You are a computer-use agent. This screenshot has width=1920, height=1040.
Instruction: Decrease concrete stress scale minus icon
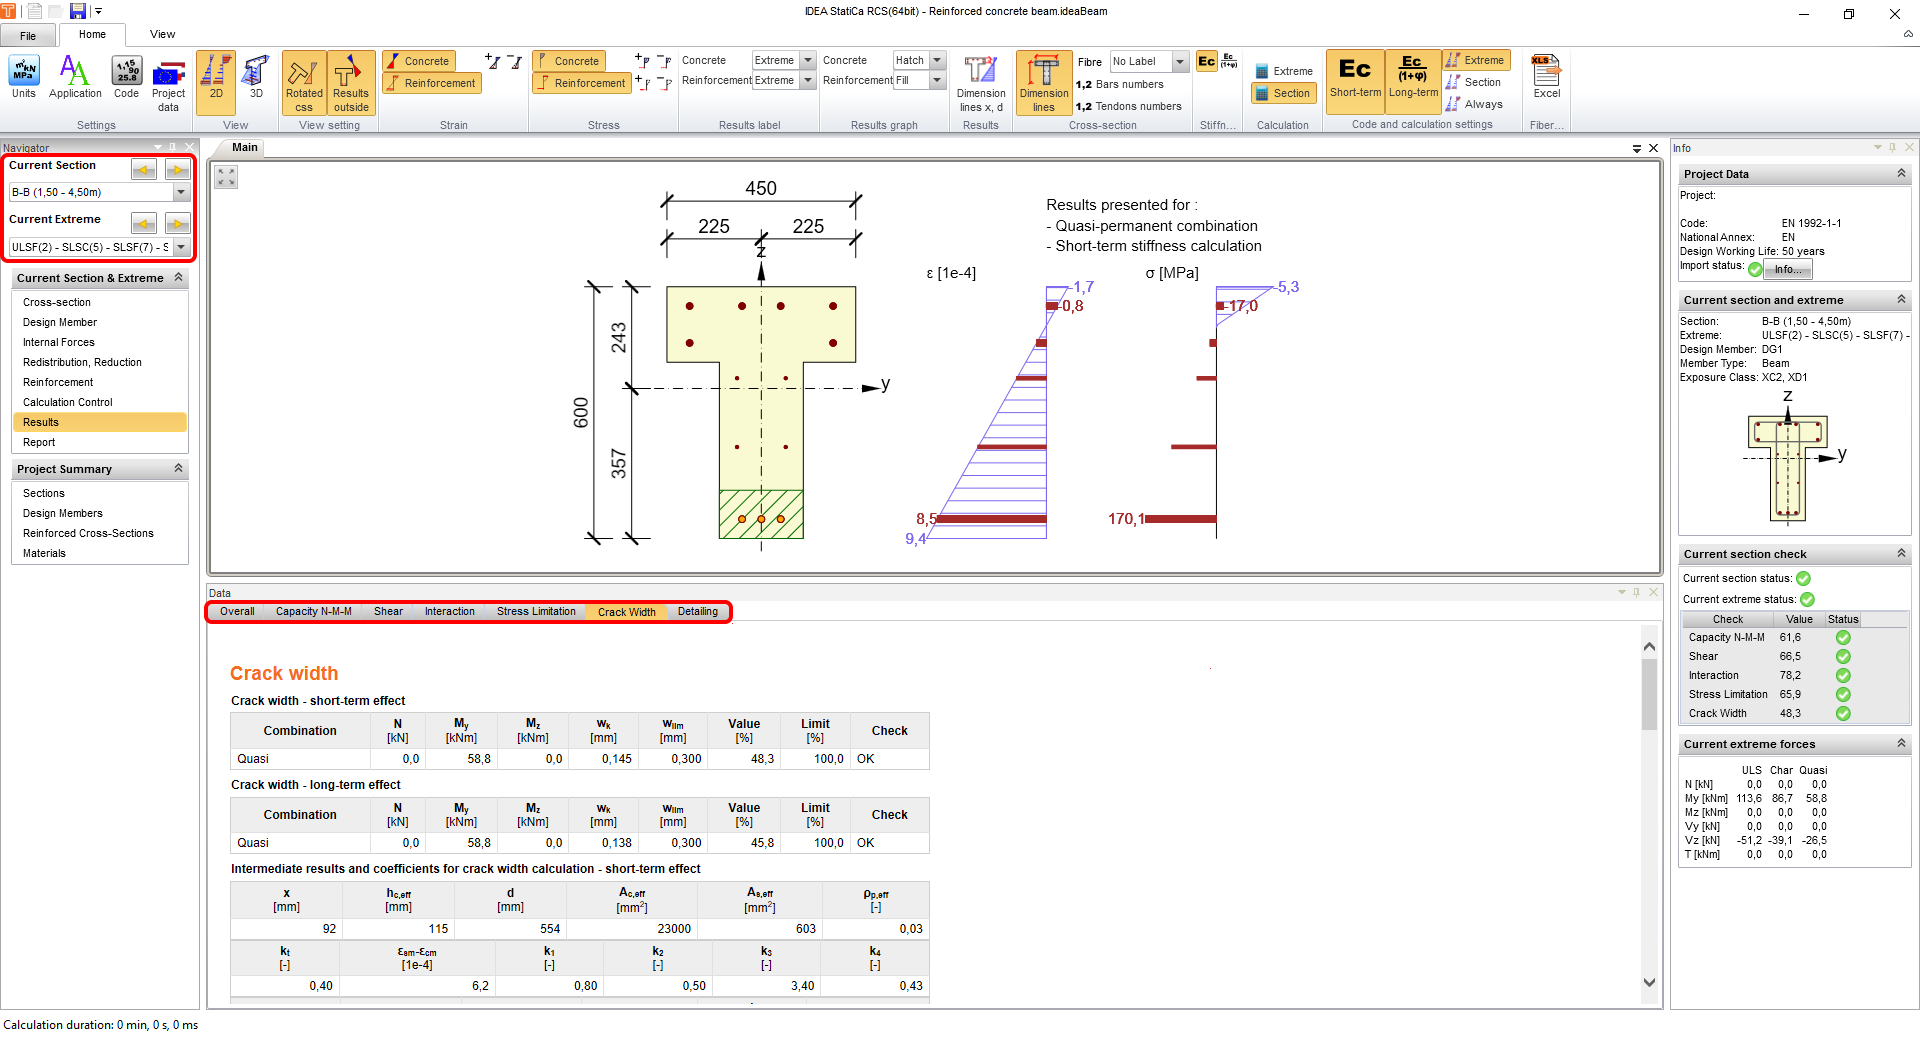[664, 61]
